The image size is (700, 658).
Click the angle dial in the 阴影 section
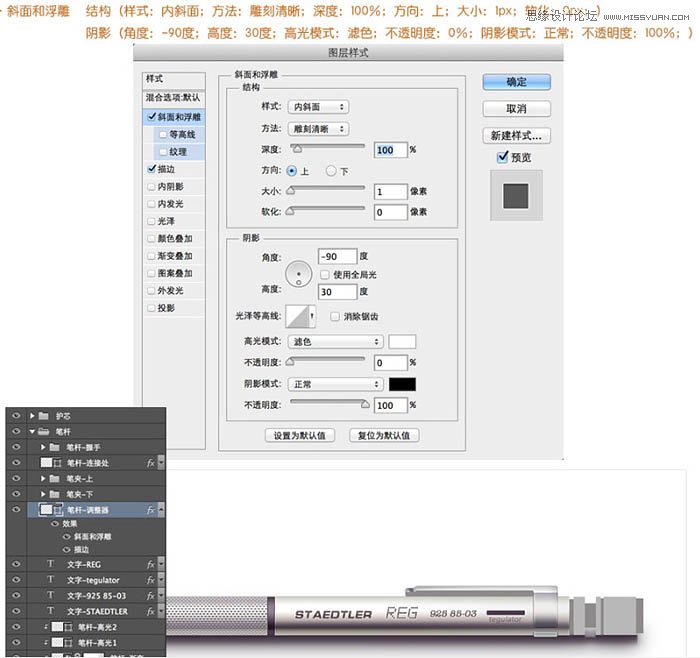299,274
